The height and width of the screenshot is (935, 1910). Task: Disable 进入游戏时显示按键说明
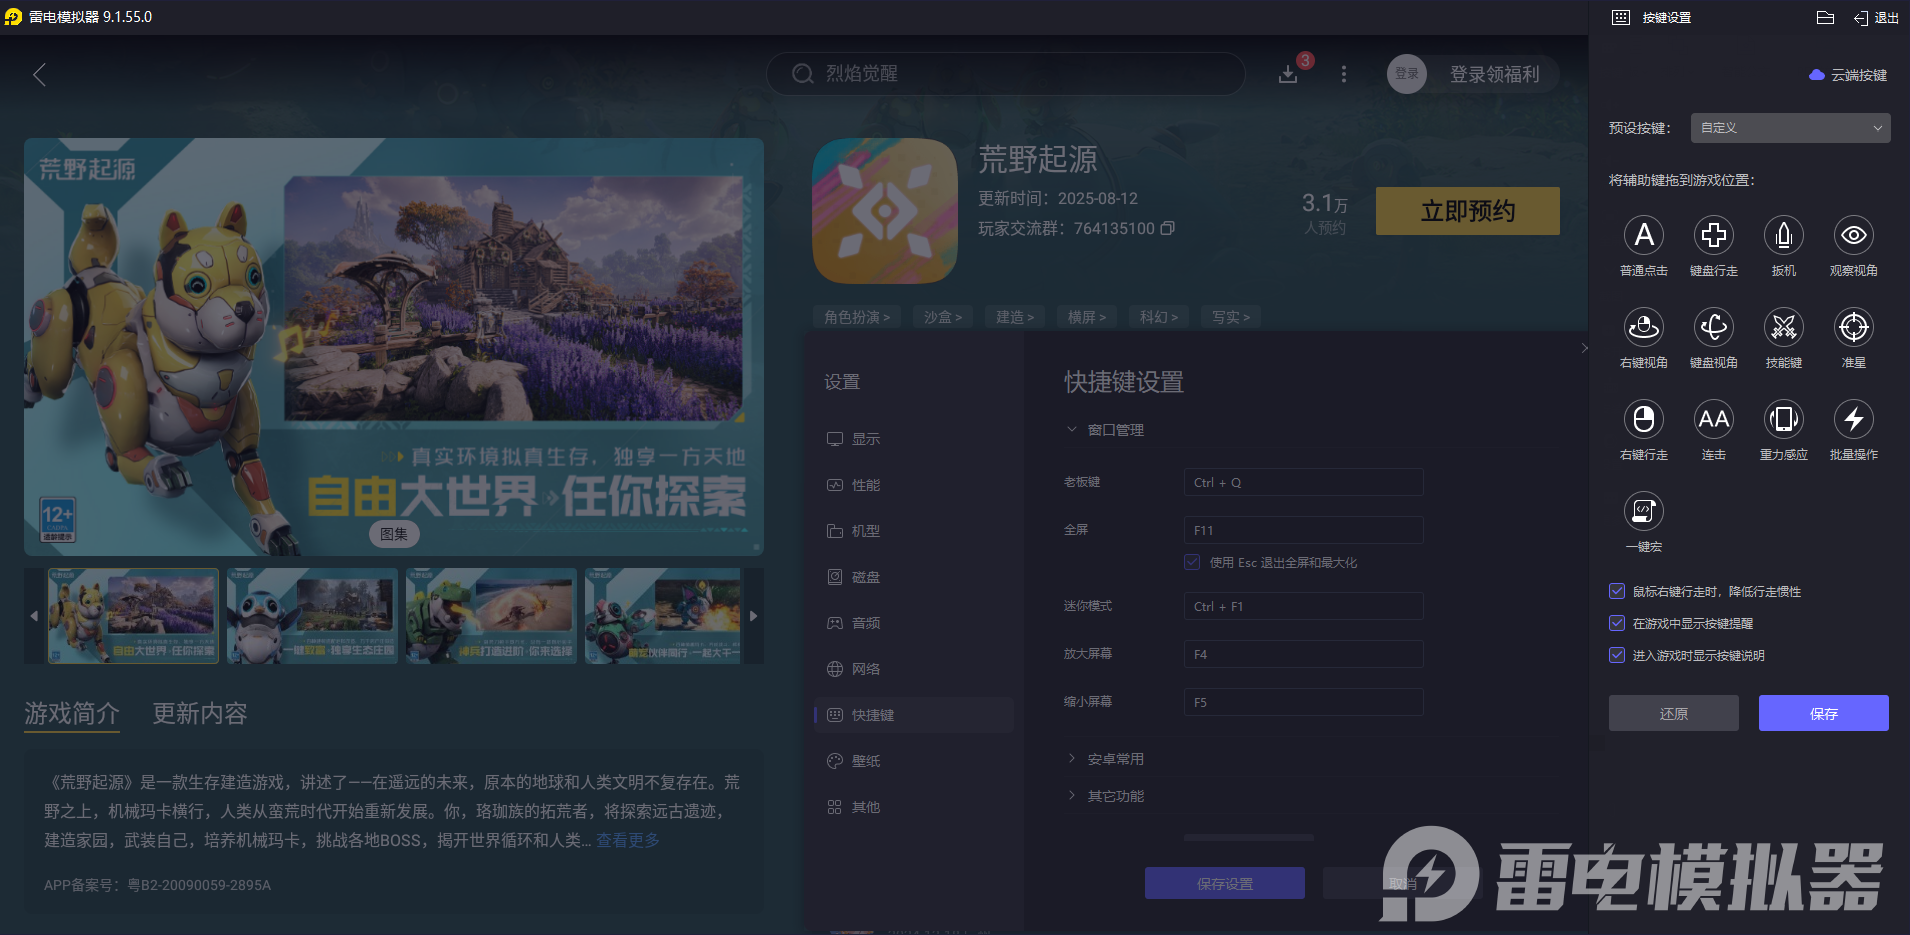(1616, 655)
